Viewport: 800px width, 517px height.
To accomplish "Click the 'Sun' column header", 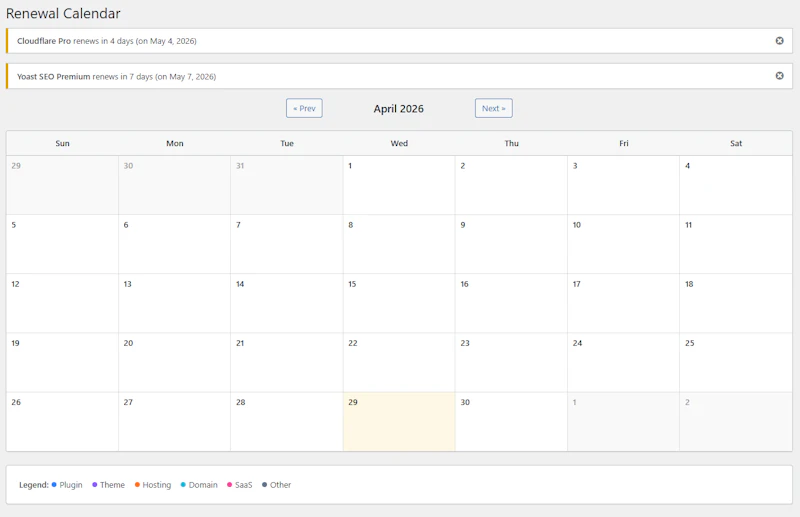I will click(62, 143).
